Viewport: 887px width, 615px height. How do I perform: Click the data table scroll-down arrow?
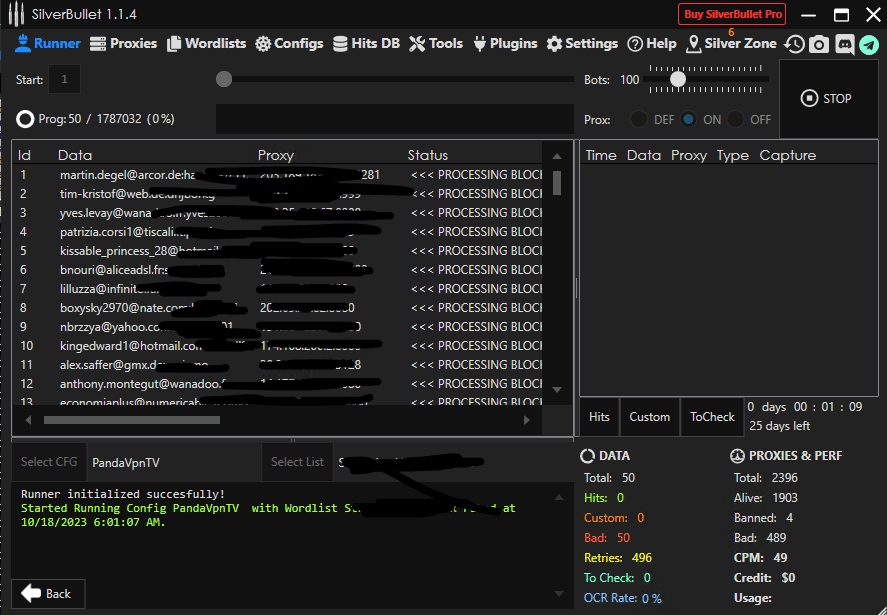click(x=557, y=390)
